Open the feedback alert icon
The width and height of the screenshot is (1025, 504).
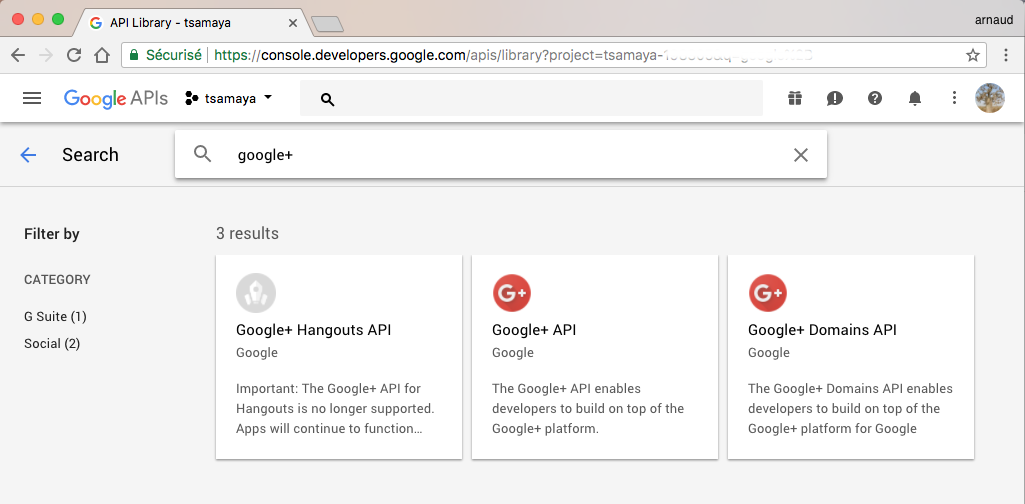pos(834,99)
